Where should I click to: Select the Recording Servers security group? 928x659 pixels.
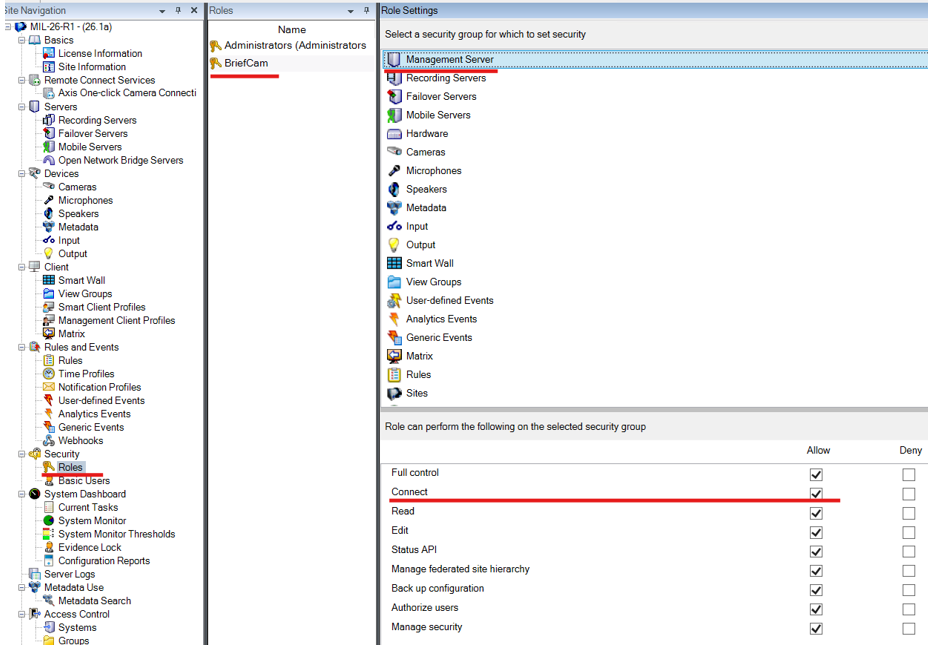pos(446,78)
